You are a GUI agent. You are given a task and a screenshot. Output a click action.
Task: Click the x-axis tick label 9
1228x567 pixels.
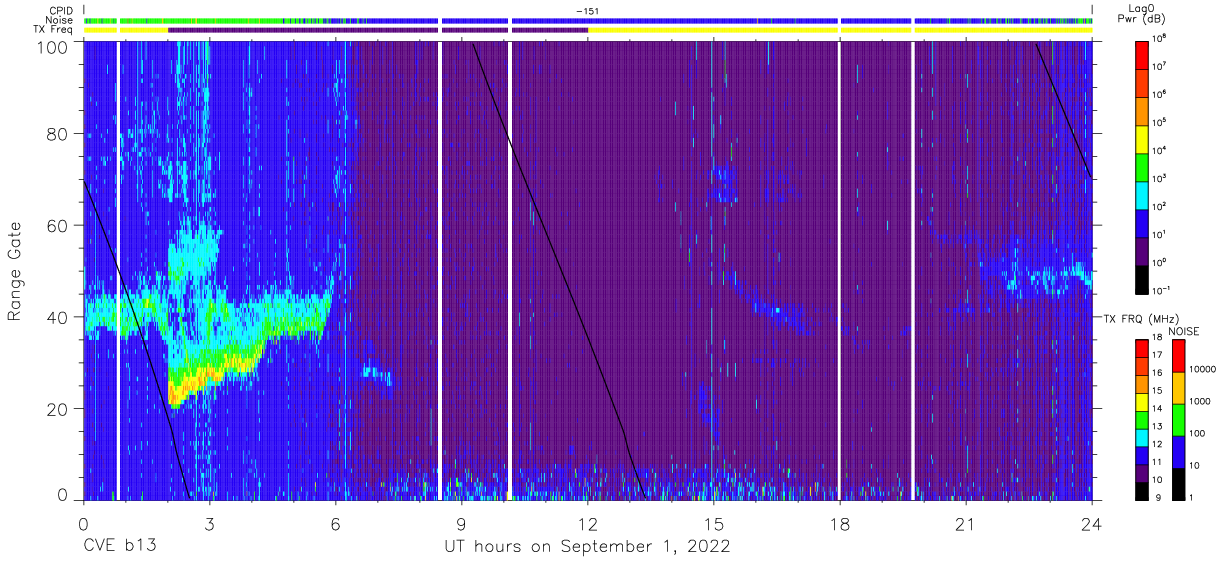pyautogui.click(x=461, y=523)
